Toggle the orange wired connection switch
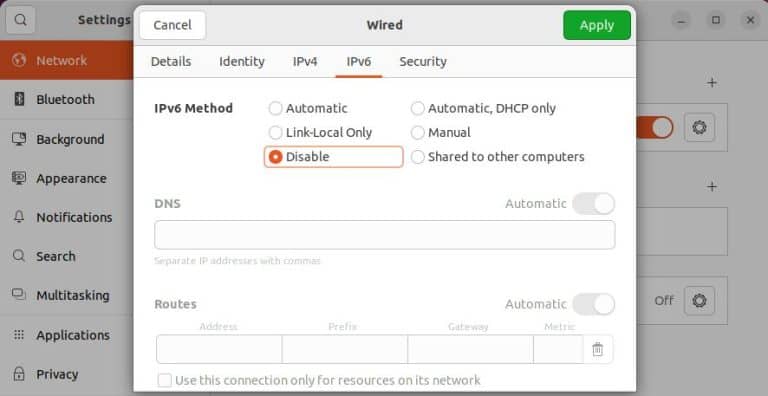This screenshot has height=396, width=768. point(654,127)
